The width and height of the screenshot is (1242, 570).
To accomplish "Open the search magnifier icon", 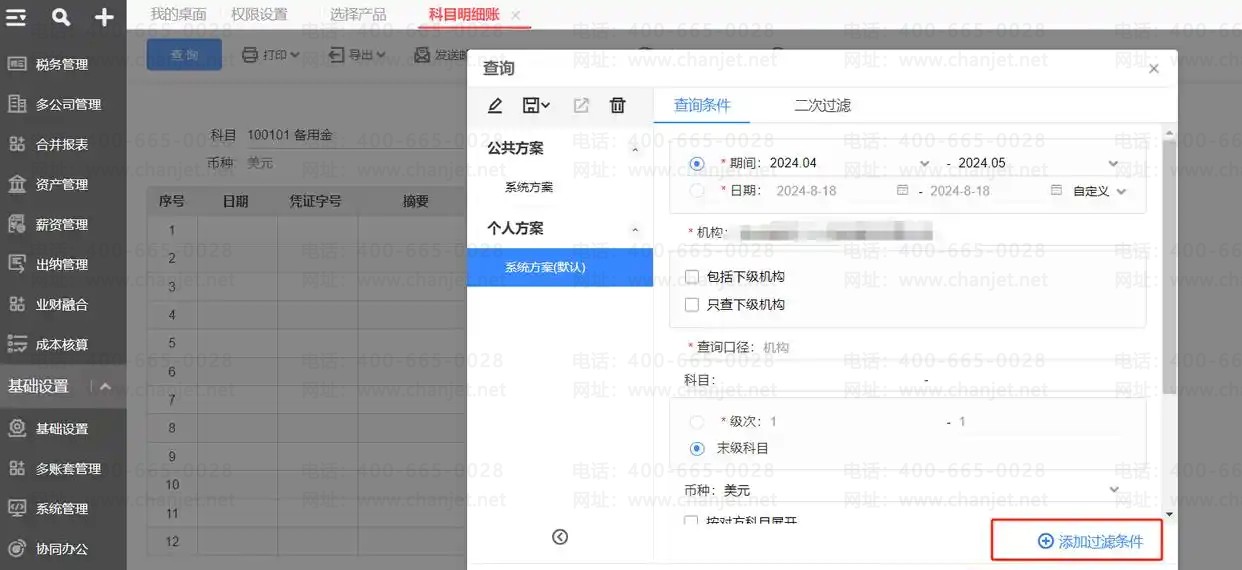I will (61, 17).
